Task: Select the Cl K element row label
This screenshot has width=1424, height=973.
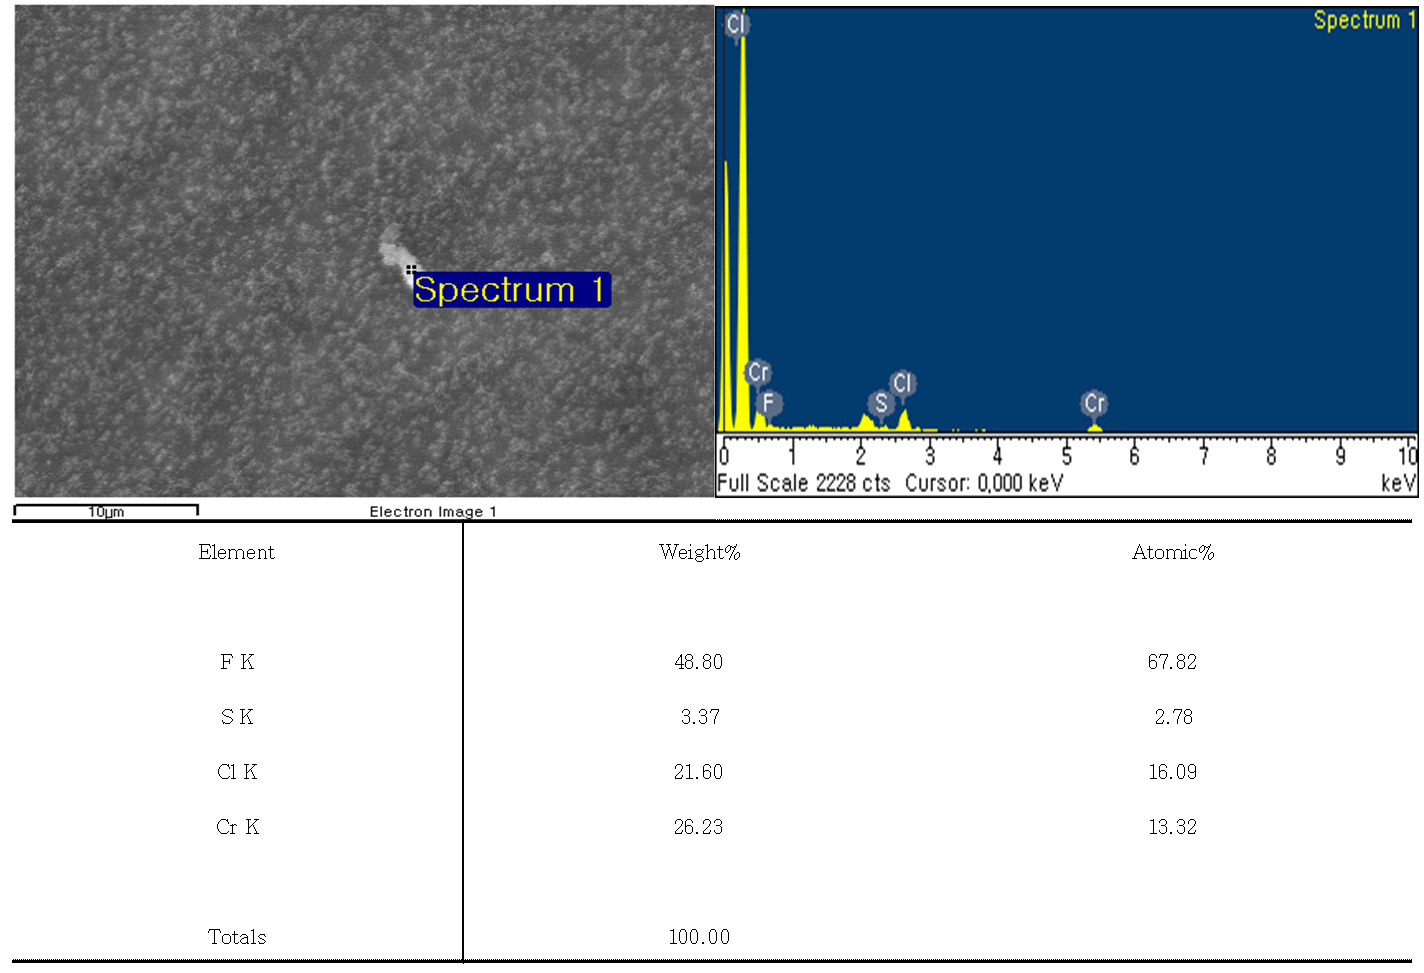Action: [237, 772]
